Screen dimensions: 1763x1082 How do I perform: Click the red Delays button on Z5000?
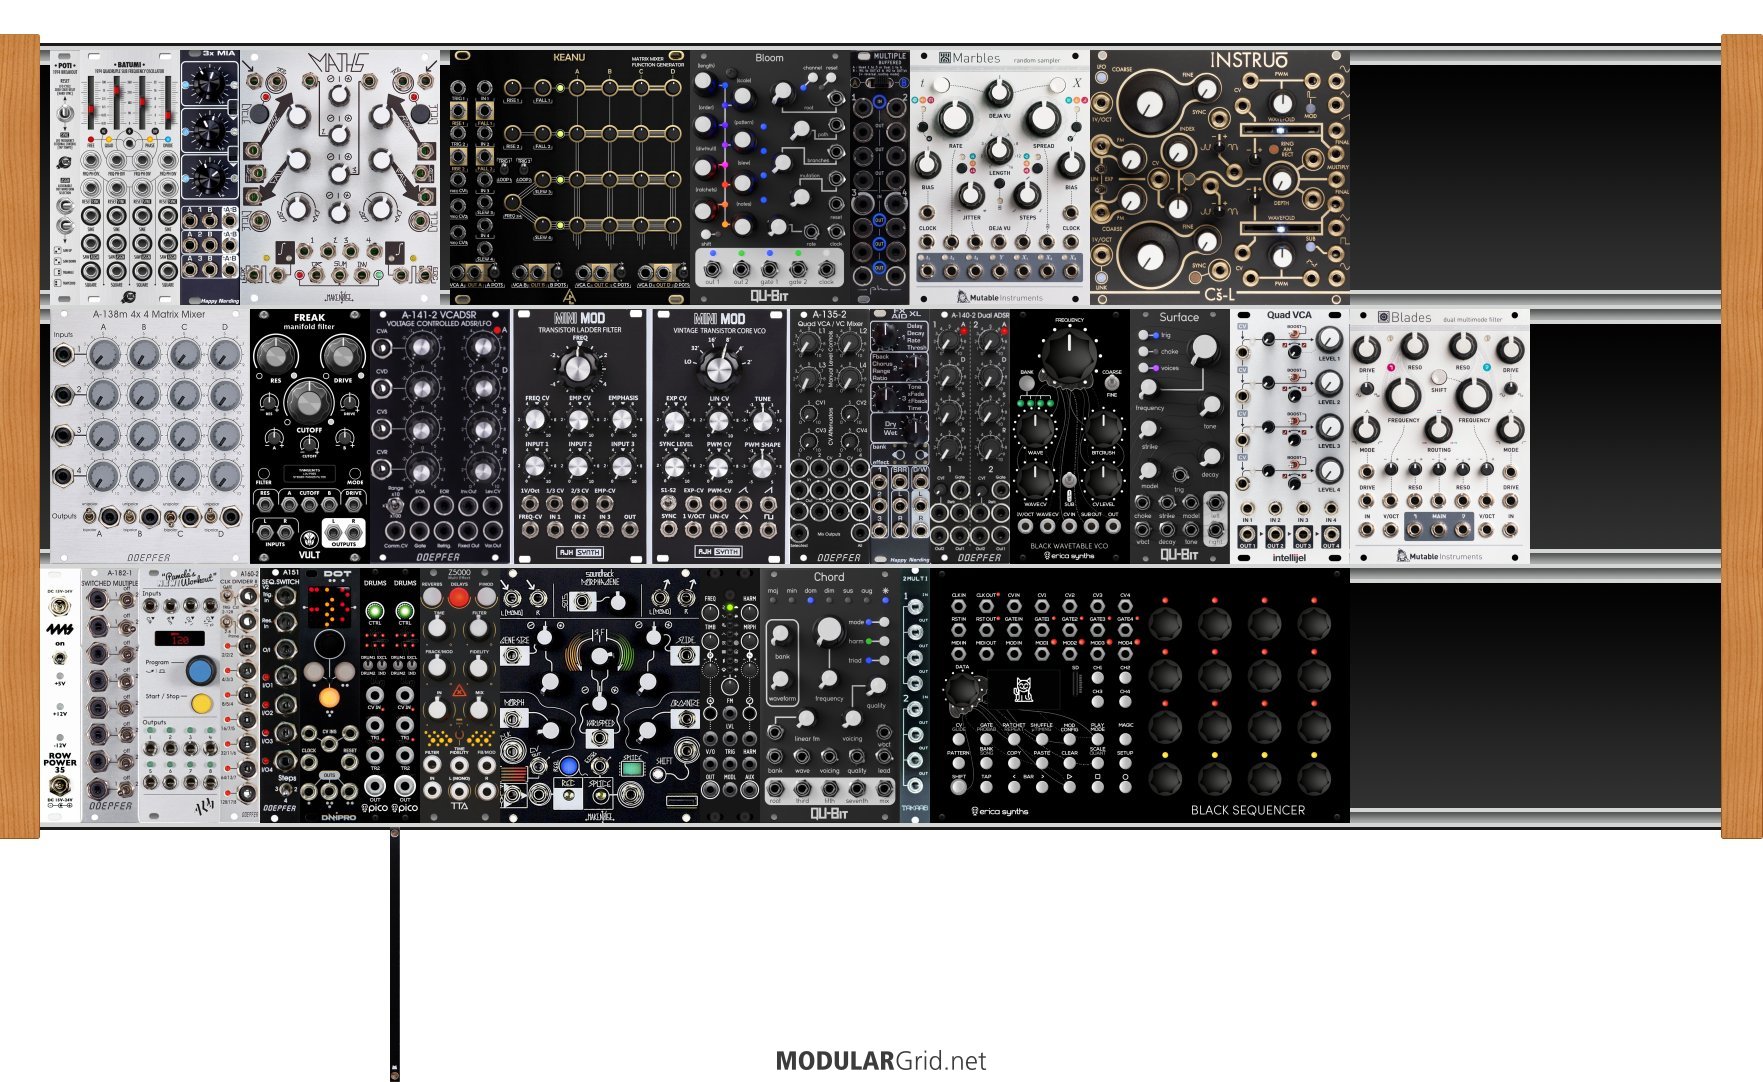pos(458,598)
